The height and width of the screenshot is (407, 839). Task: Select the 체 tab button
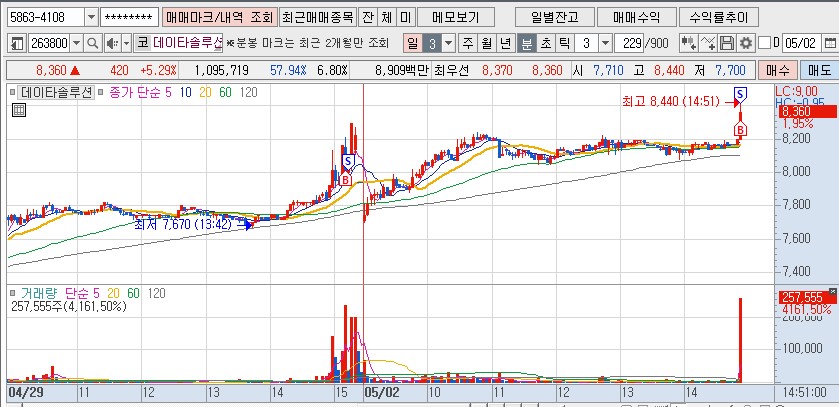click(386, 18)
